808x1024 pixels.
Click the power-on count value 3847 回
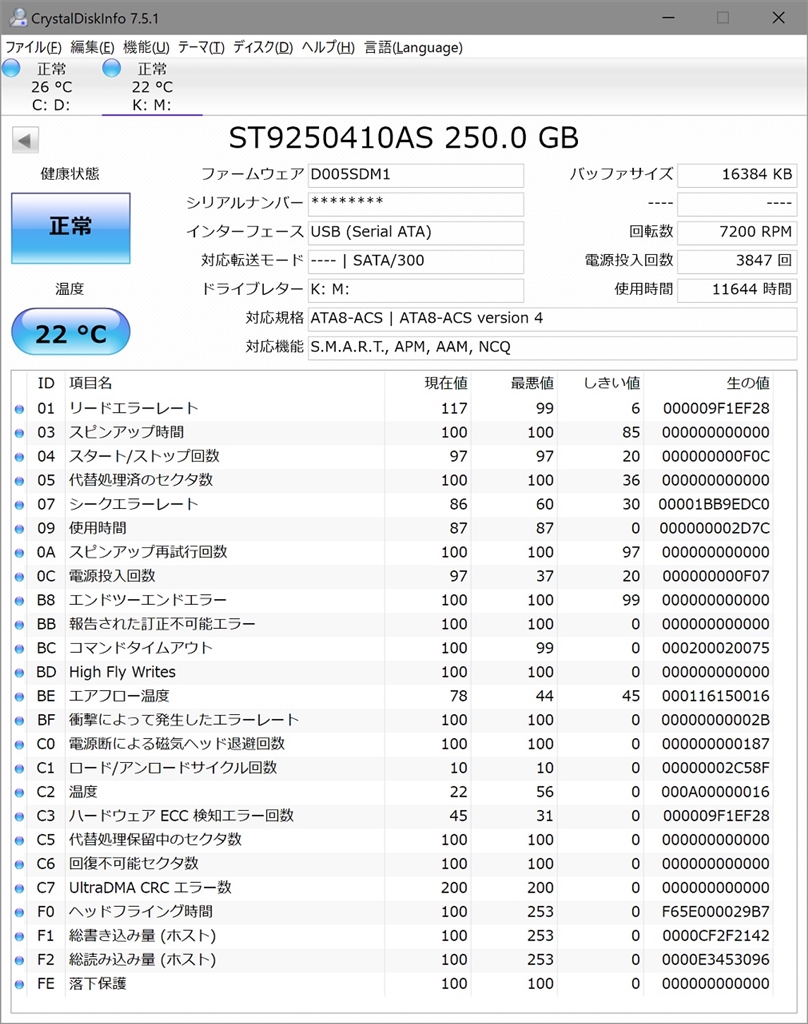pyautogui.click(x=737, y=261)
